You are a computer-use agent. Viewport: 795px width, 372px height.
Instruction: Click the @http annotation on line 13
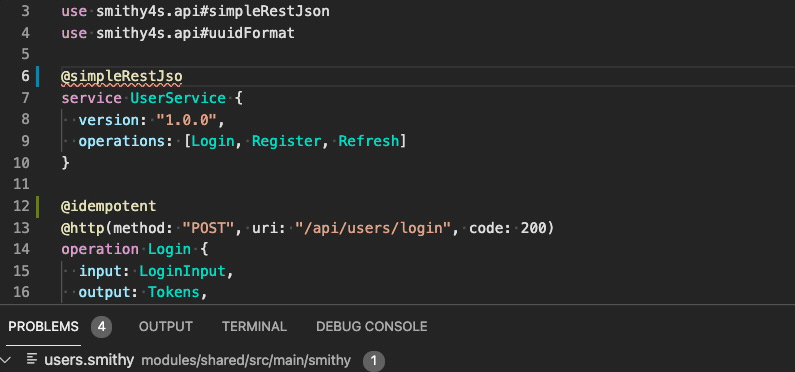[83, 228]
